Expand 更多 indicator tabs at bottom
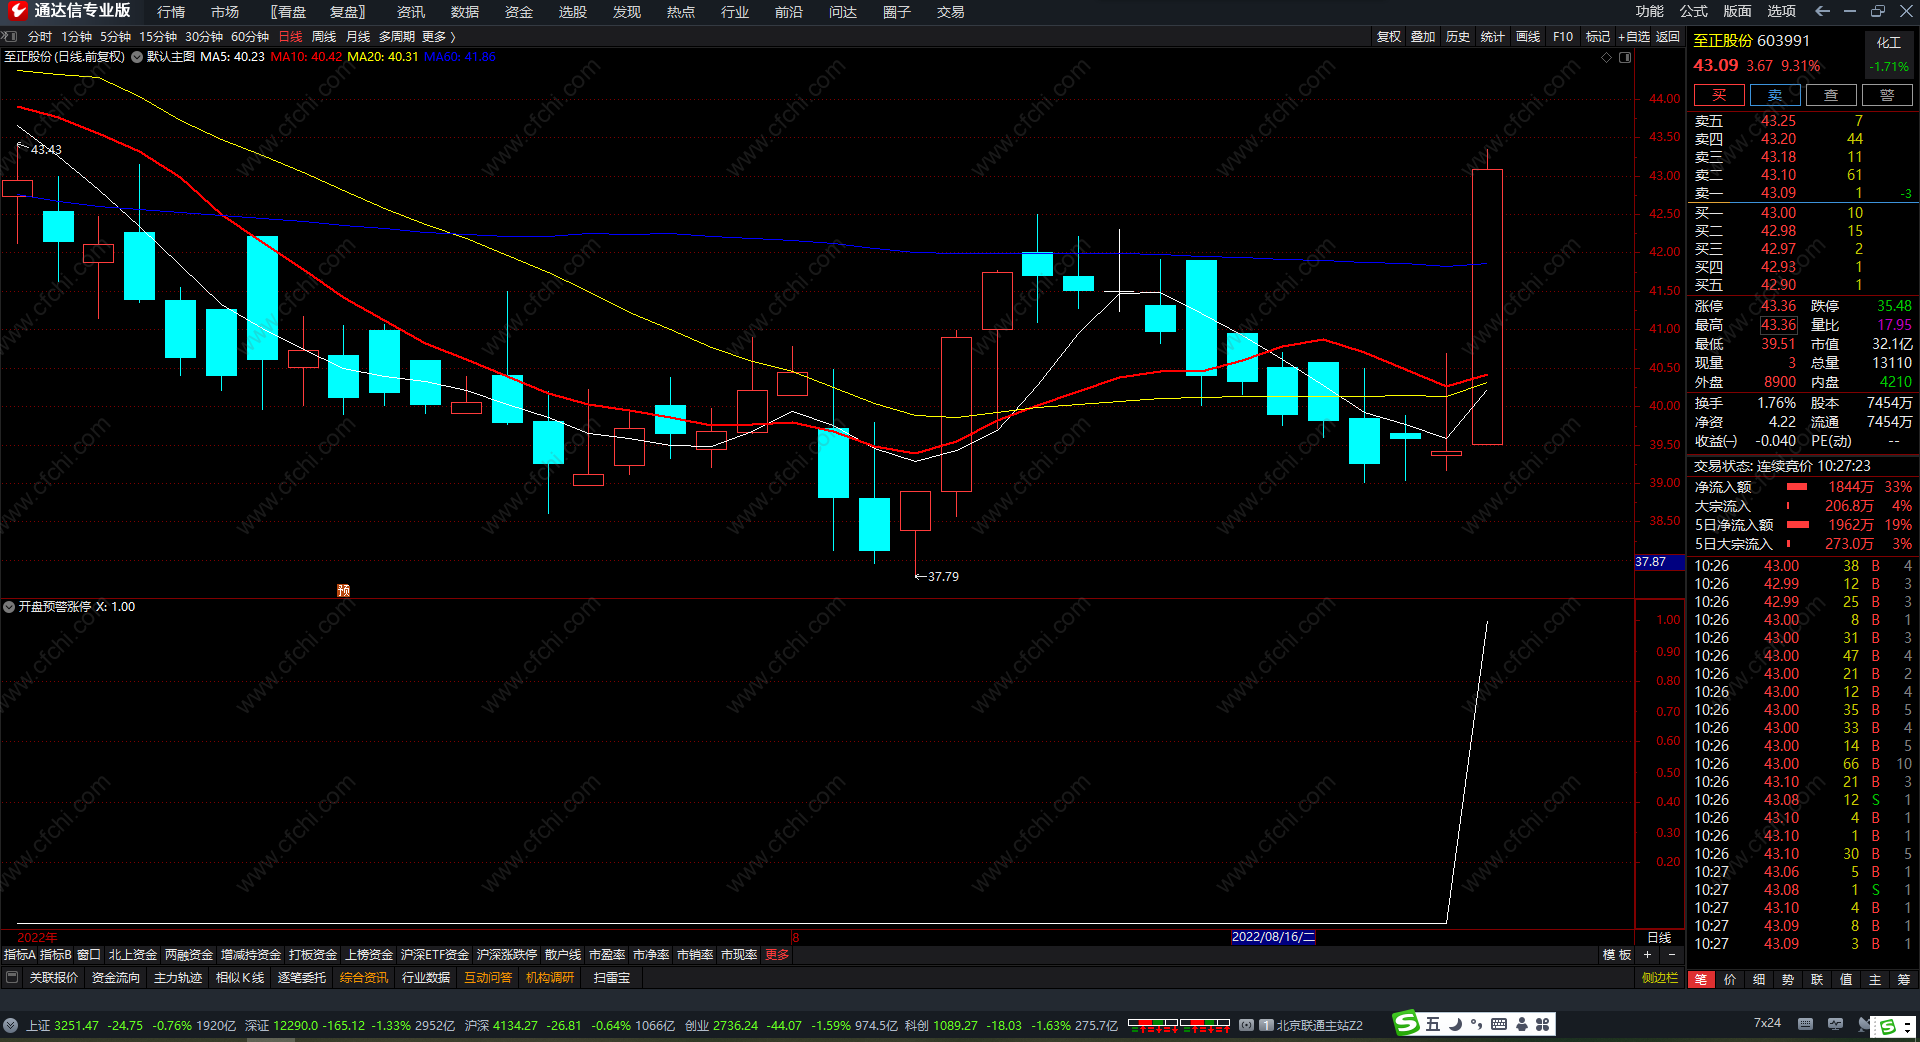The width and height of the screenshot is (1920, 1042). (x=777, y=955)
